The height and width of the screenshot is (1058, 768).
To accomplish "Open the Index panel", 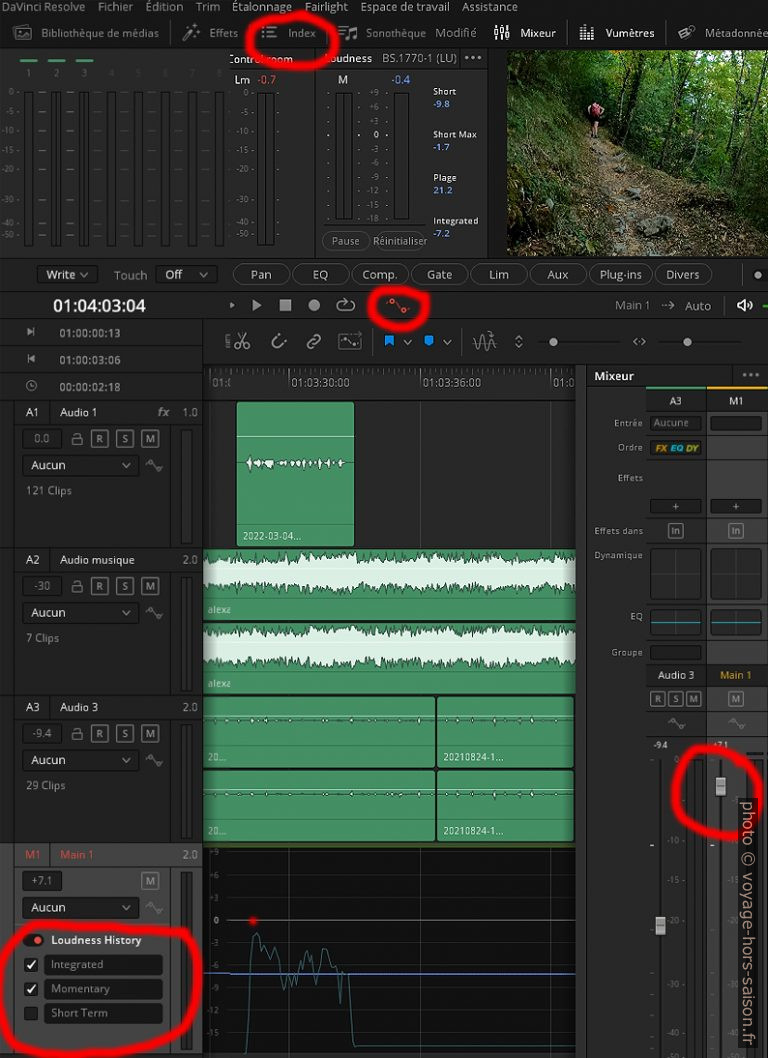I will [x=289, y=32].
